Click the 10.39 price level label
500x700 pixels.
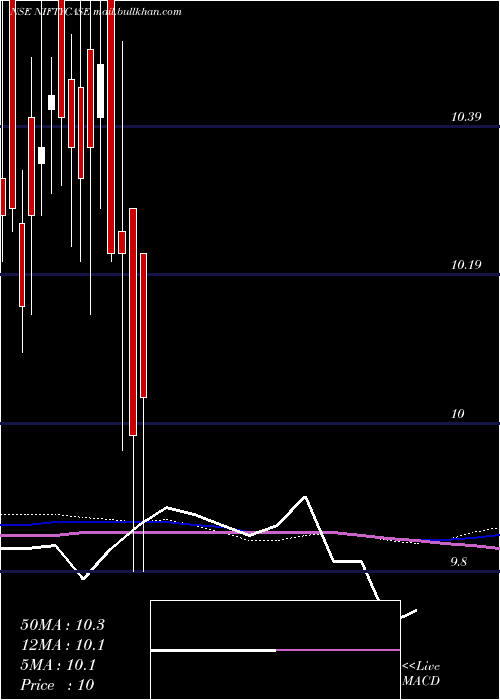pos(466,117)
